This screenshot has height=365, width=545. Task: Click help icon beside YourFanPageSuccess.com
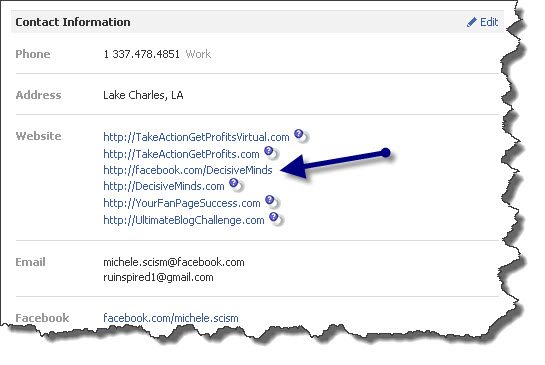point(269,200)
